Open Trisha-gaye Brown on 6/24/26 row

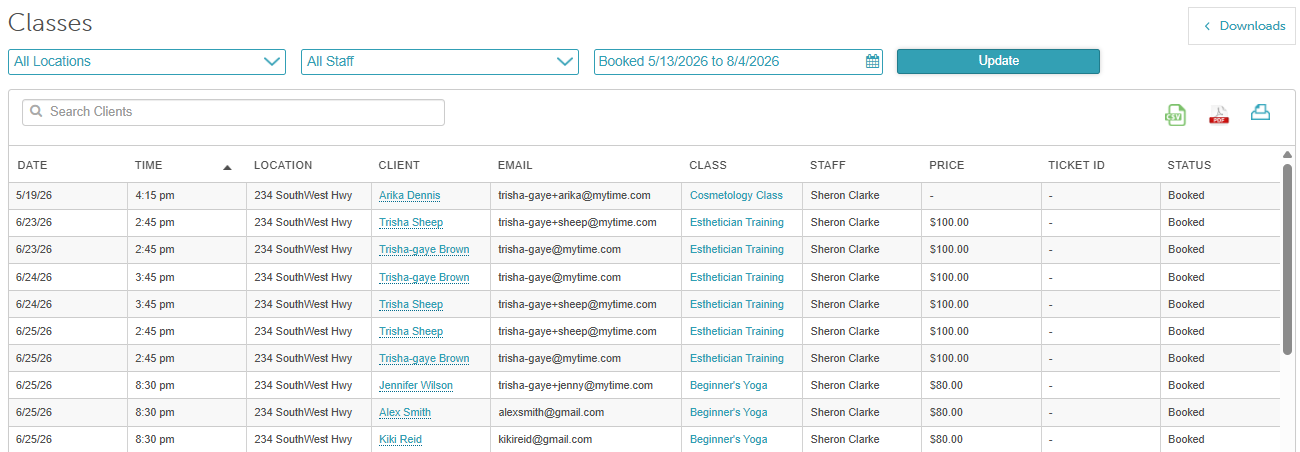pos(424,278)
